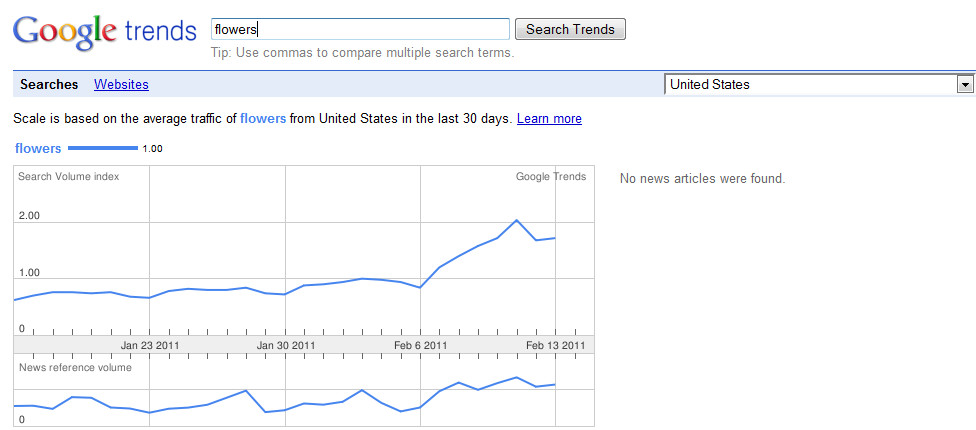Click the Search Volume index label
The height and width of the screenshot is (430, 976).
[68, 176]
